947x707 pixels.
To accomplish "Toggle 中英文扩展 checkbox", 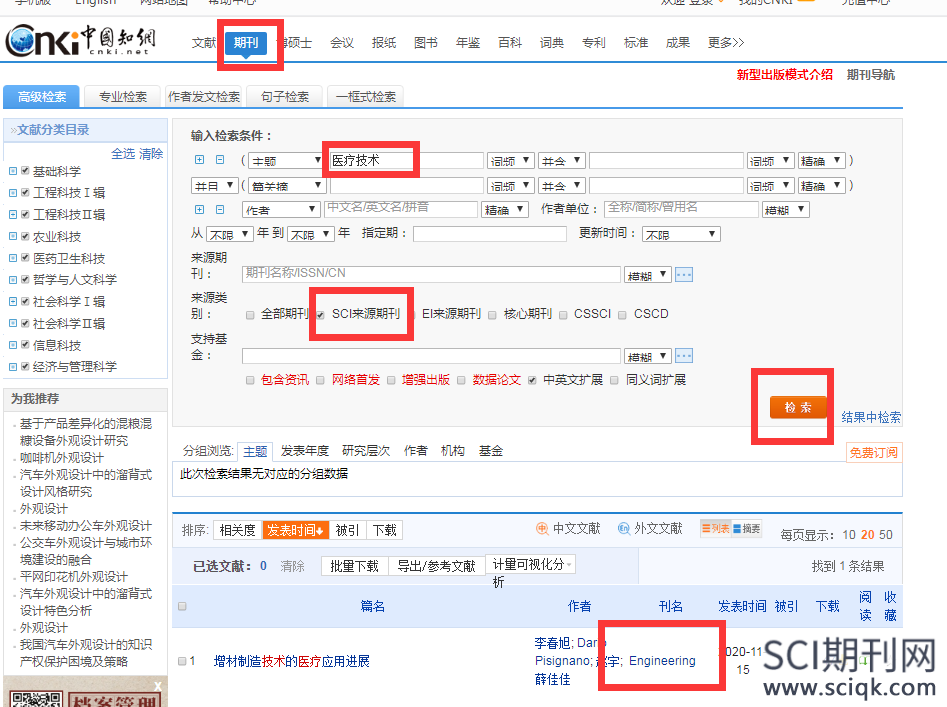I will [x=532, y=380].
